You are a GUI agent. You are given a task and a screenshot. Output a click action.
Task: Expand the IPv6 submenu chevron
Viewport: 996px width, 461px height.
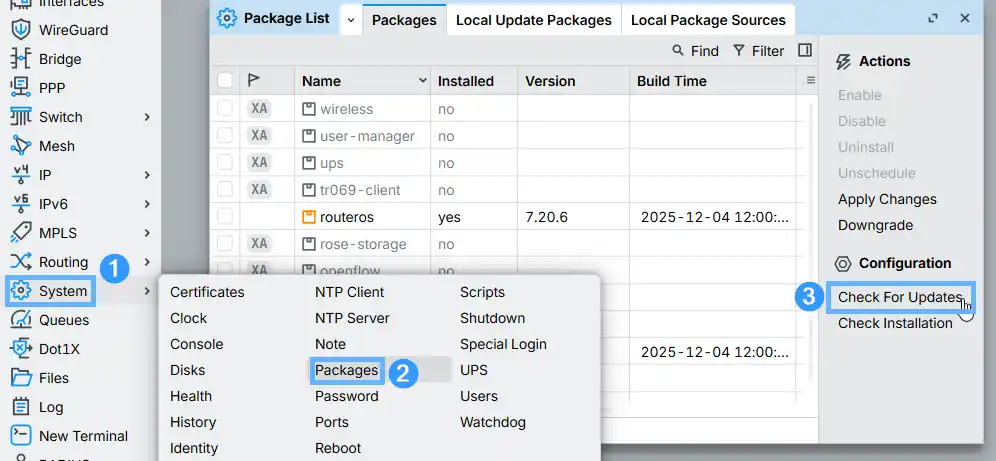147,204
